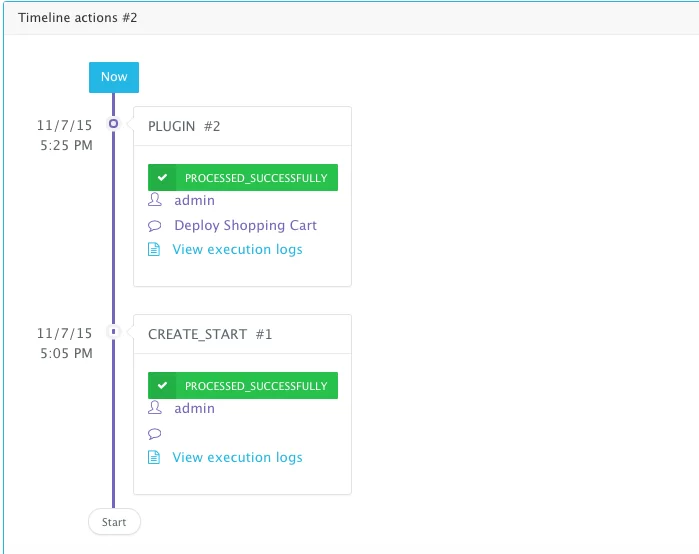Image resolution: width=699 pixels, height=554 pixels.
Task: Open View execution logs for PLUGIN #2
Action: pos(237,250)
